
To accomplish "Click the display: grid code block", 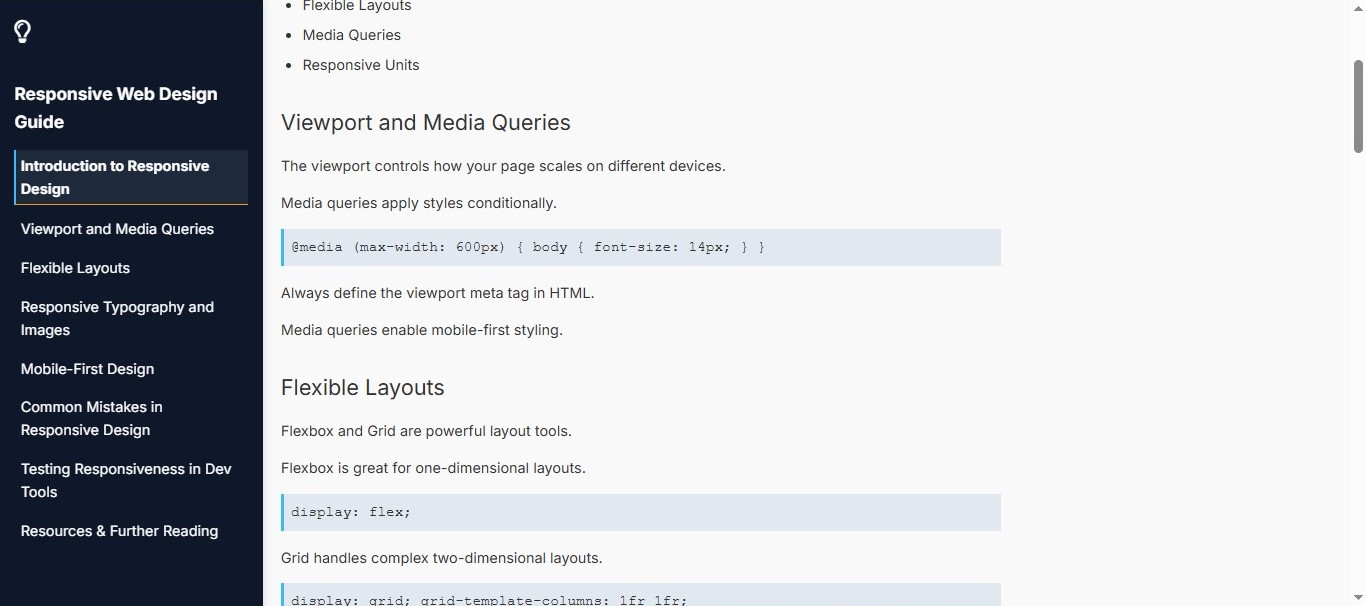I will point(641,595).
